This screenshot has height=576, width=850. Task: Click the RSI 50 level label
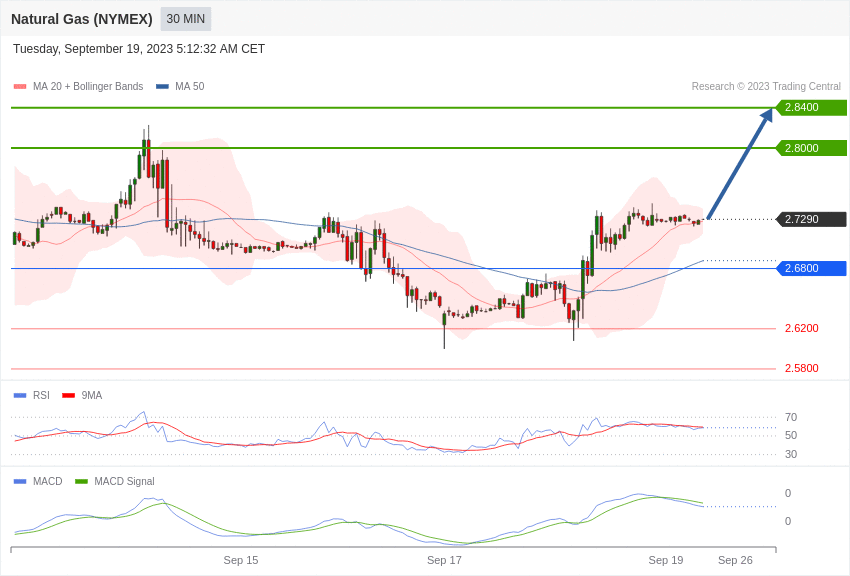click(791, 435)
